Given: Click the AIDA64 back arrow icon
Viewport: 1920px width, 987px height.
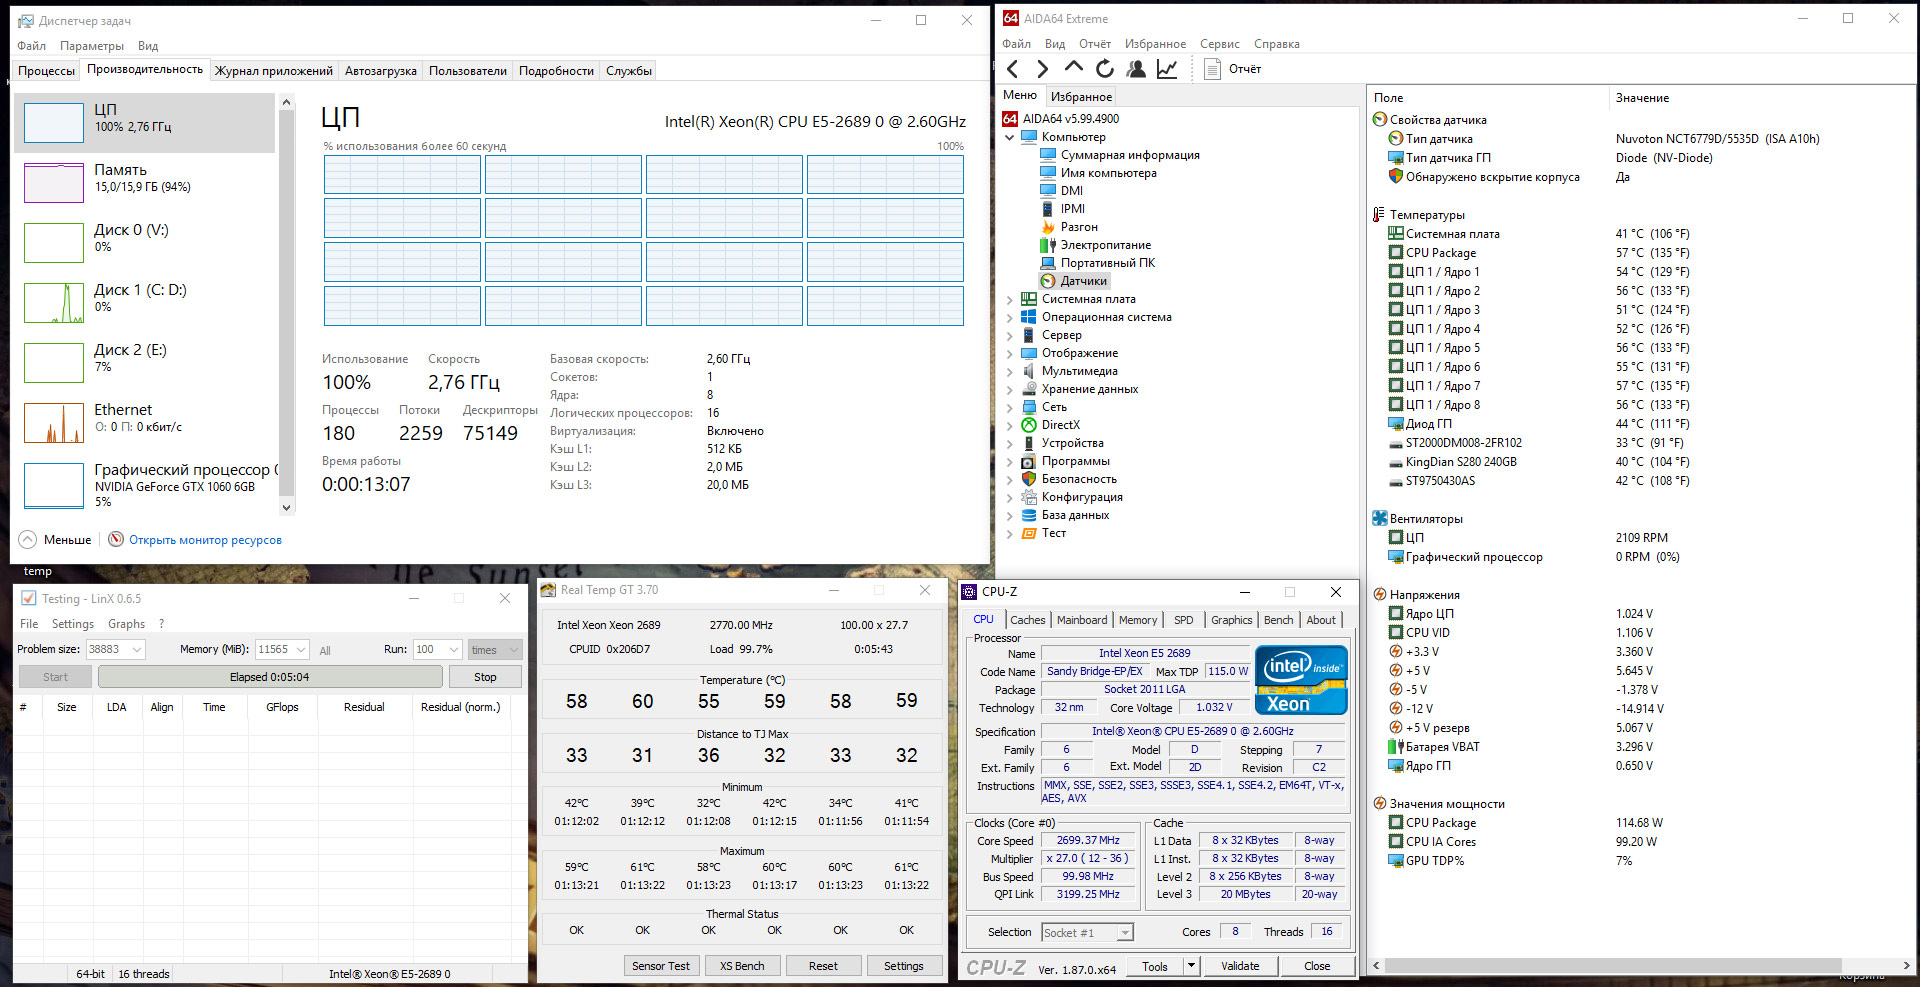Looking at the screenshot, I should (1012, 69).
